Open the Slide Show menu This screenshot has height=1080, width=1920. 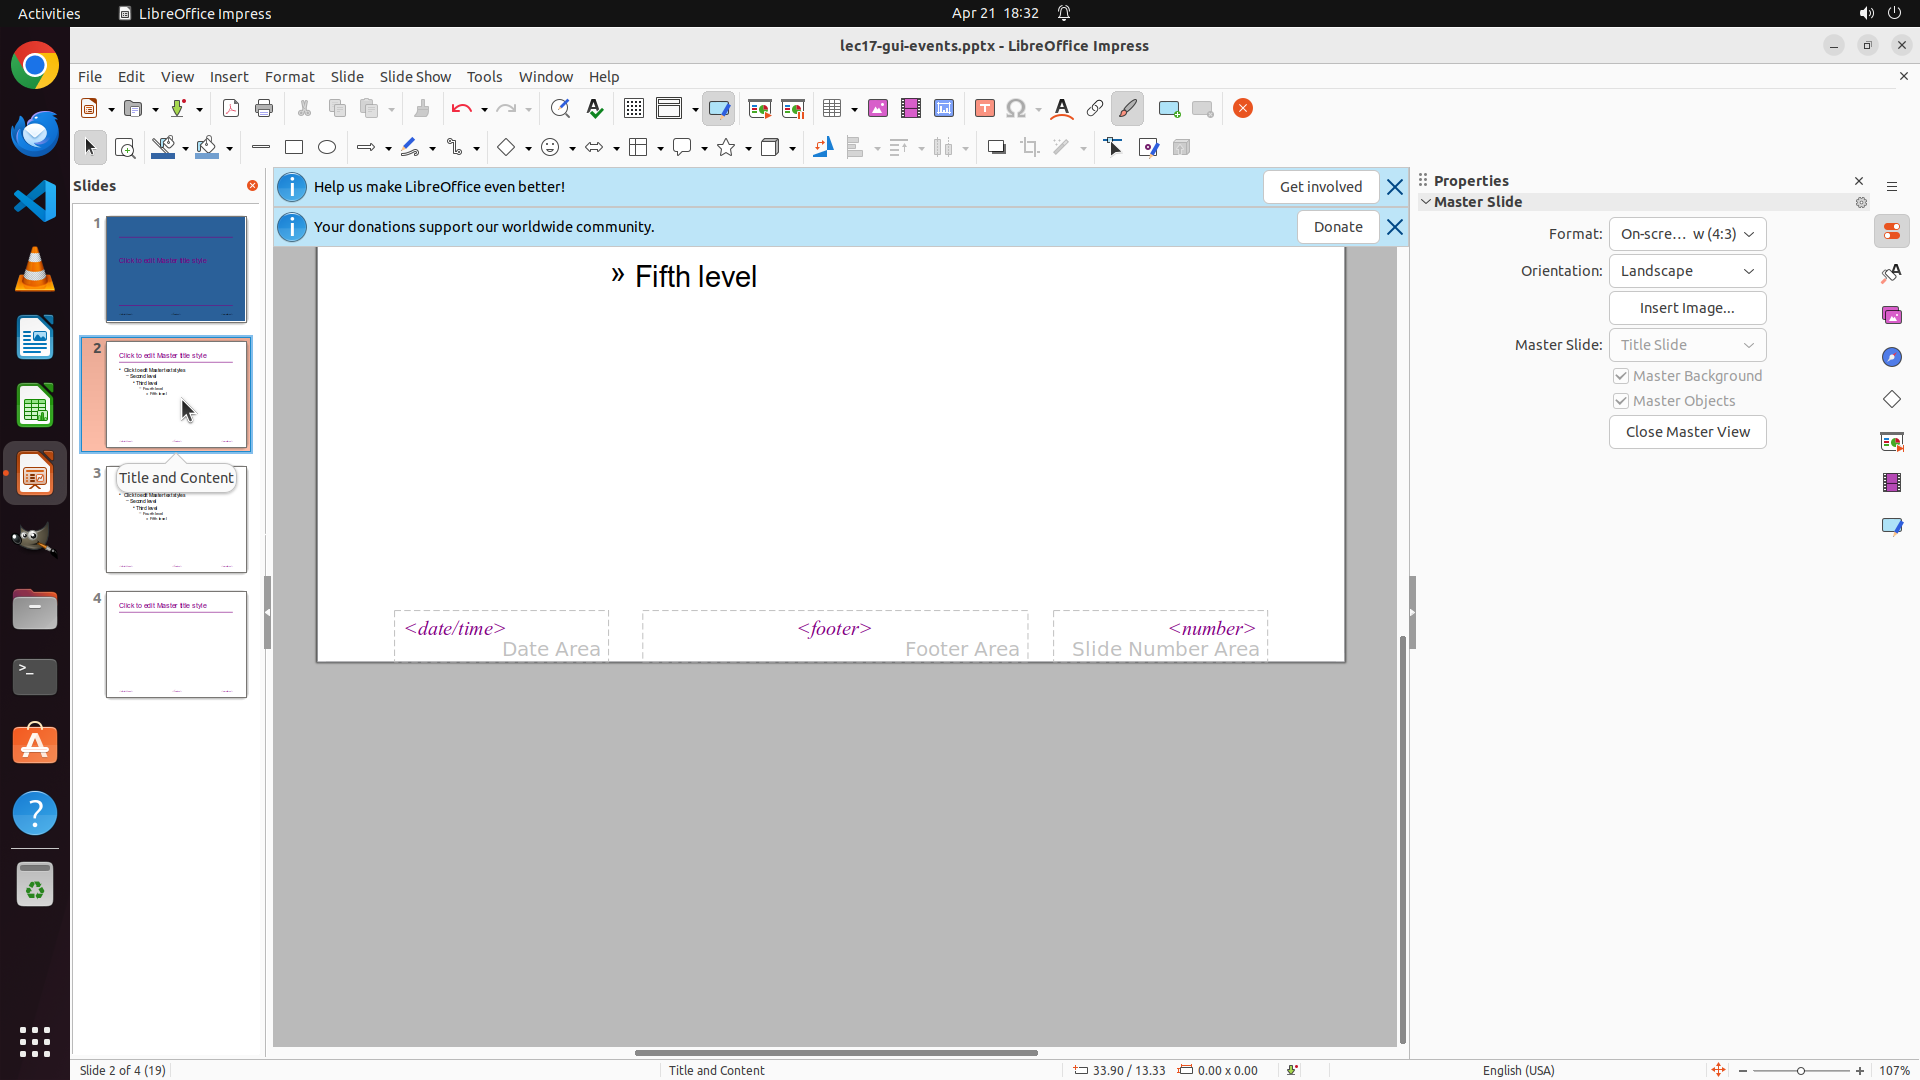coord(415,77)
